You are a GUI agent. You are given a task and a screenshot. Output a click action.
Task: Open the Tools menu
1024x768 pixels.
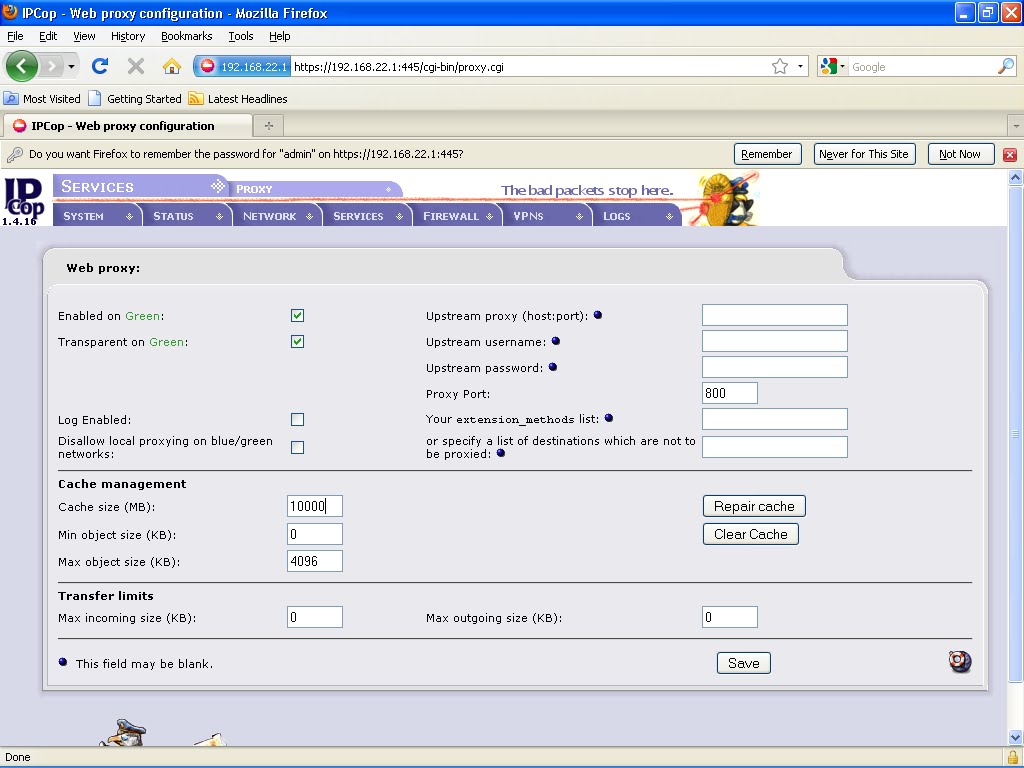point(240,36)
